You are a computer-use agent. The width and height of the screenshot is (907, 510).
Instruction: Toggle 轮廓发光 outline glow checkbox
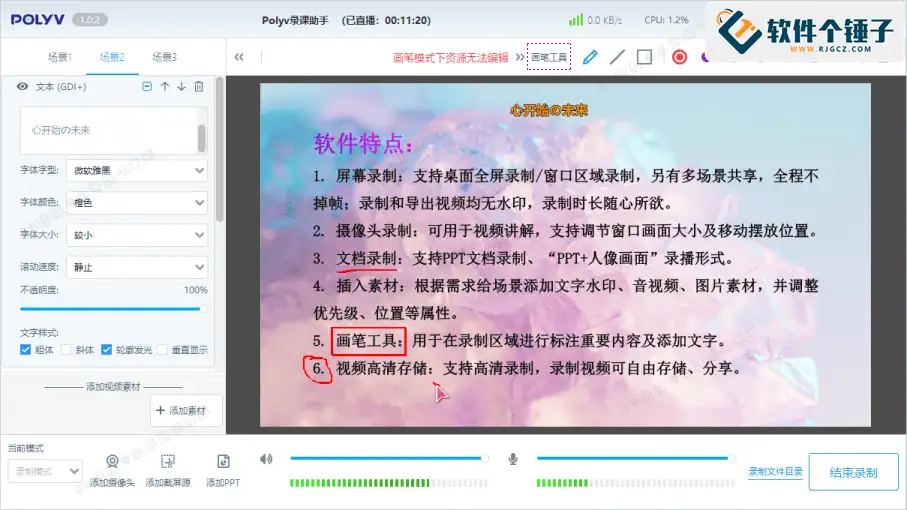(106, 349)
